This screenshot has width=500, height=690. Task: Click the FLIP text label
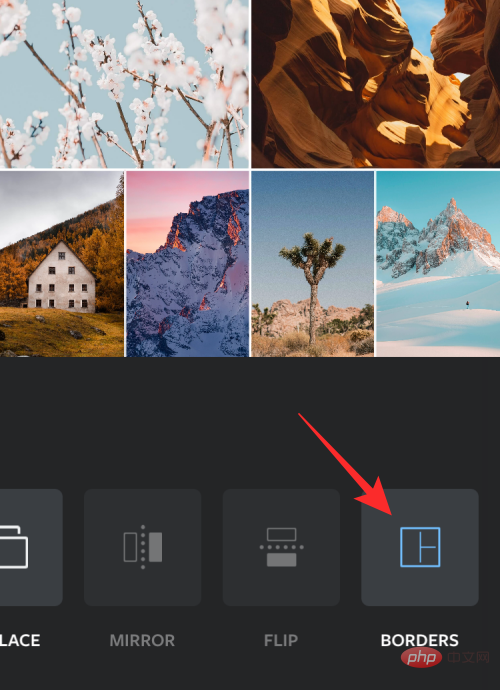pyautogui.click(x=281, y=640)
